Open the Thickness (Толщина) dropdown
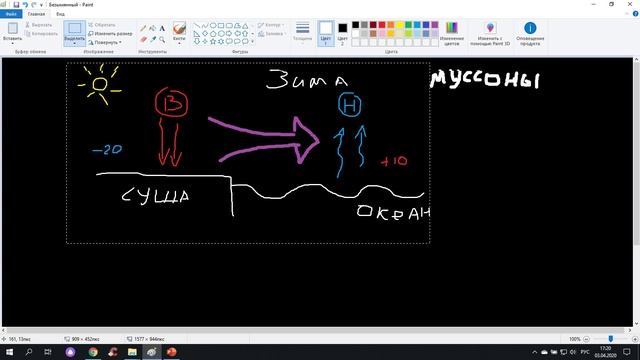Screen dimensions: 640x360 pos(302,32)
